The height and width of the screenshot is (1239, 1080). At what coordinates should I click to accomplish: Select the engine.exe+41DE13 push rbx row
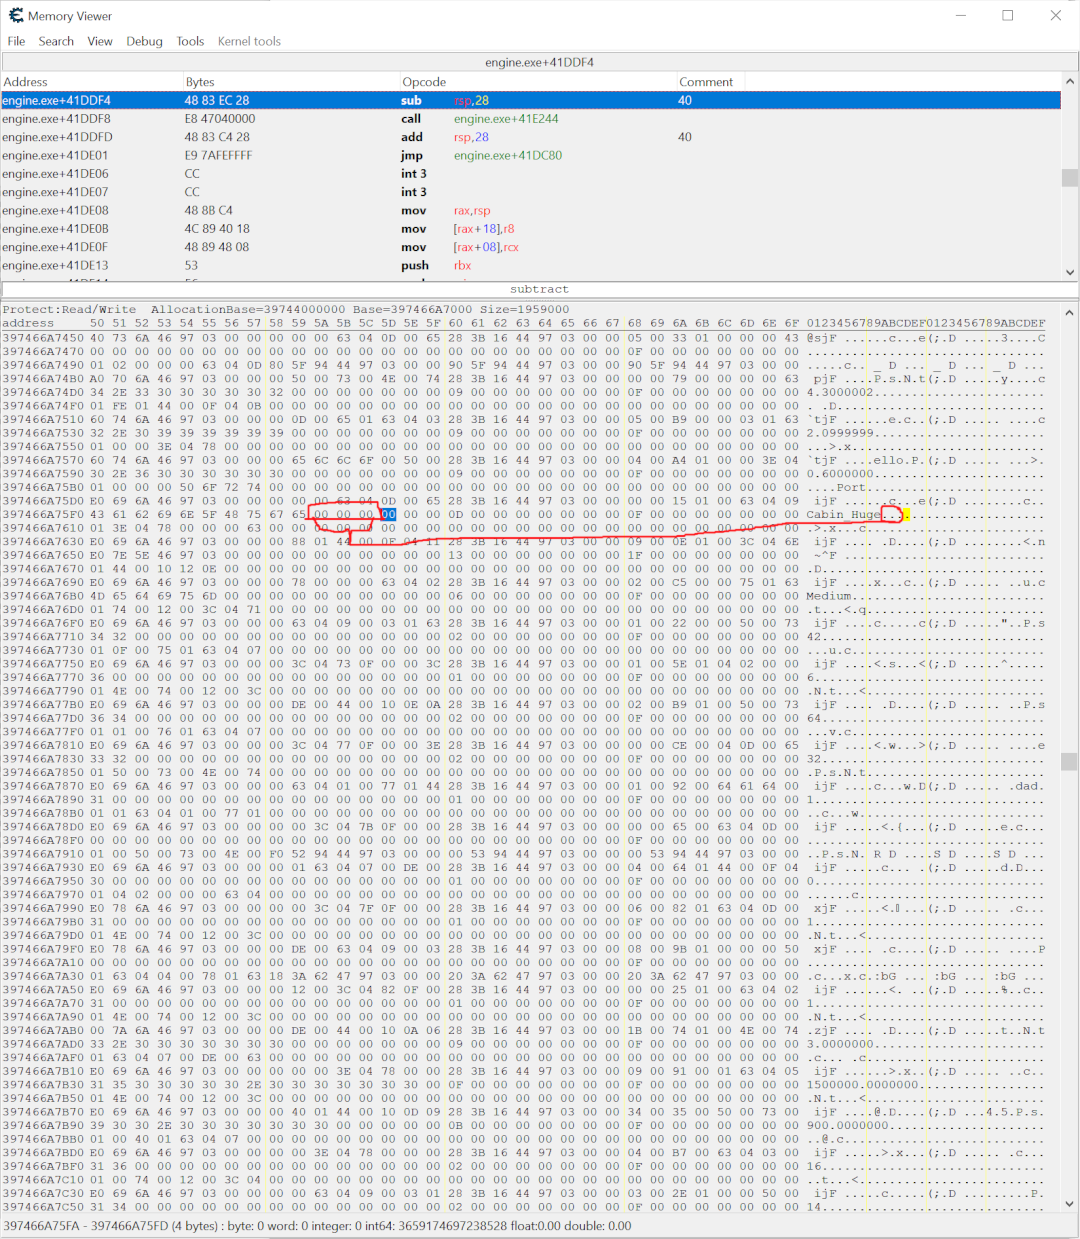[530, 265]
